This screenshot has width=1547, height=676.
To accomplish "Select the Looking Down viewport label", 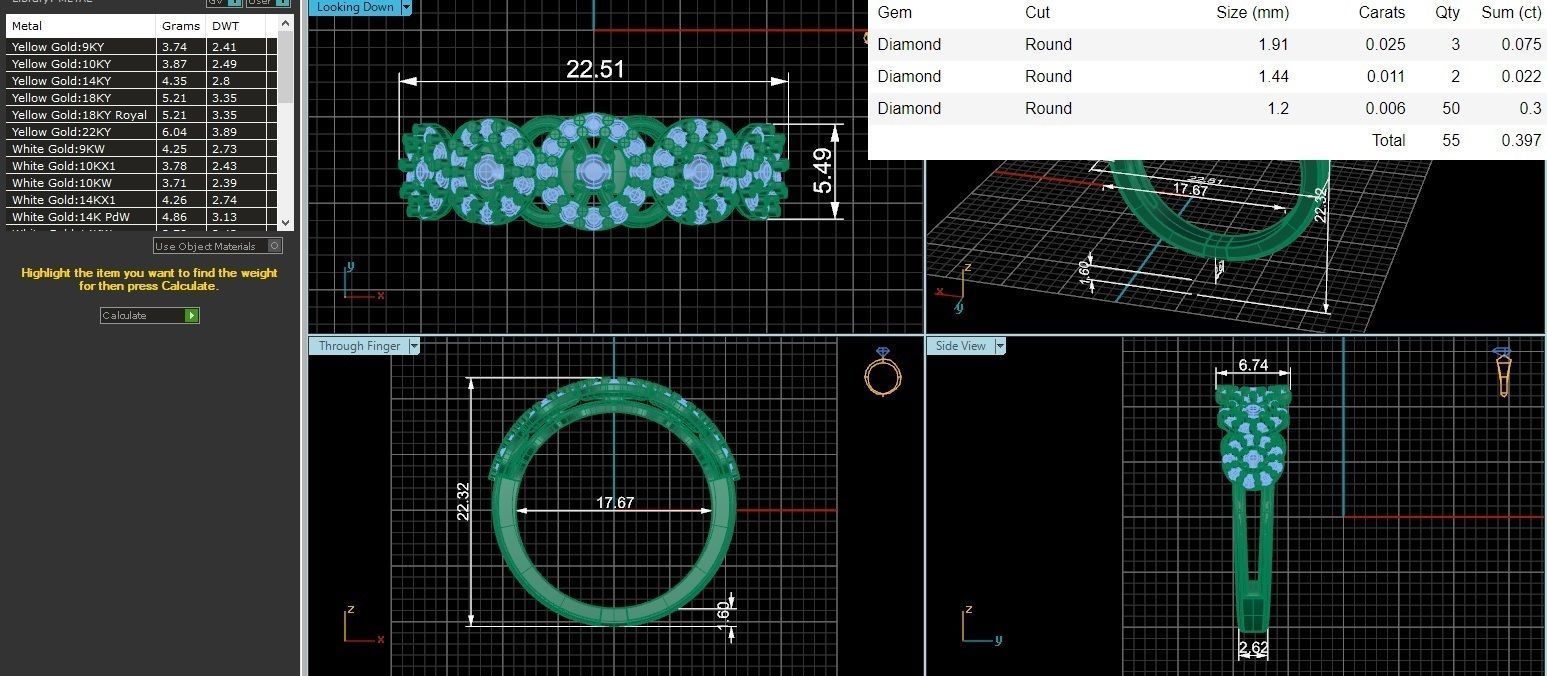I will tap(355, 7).
